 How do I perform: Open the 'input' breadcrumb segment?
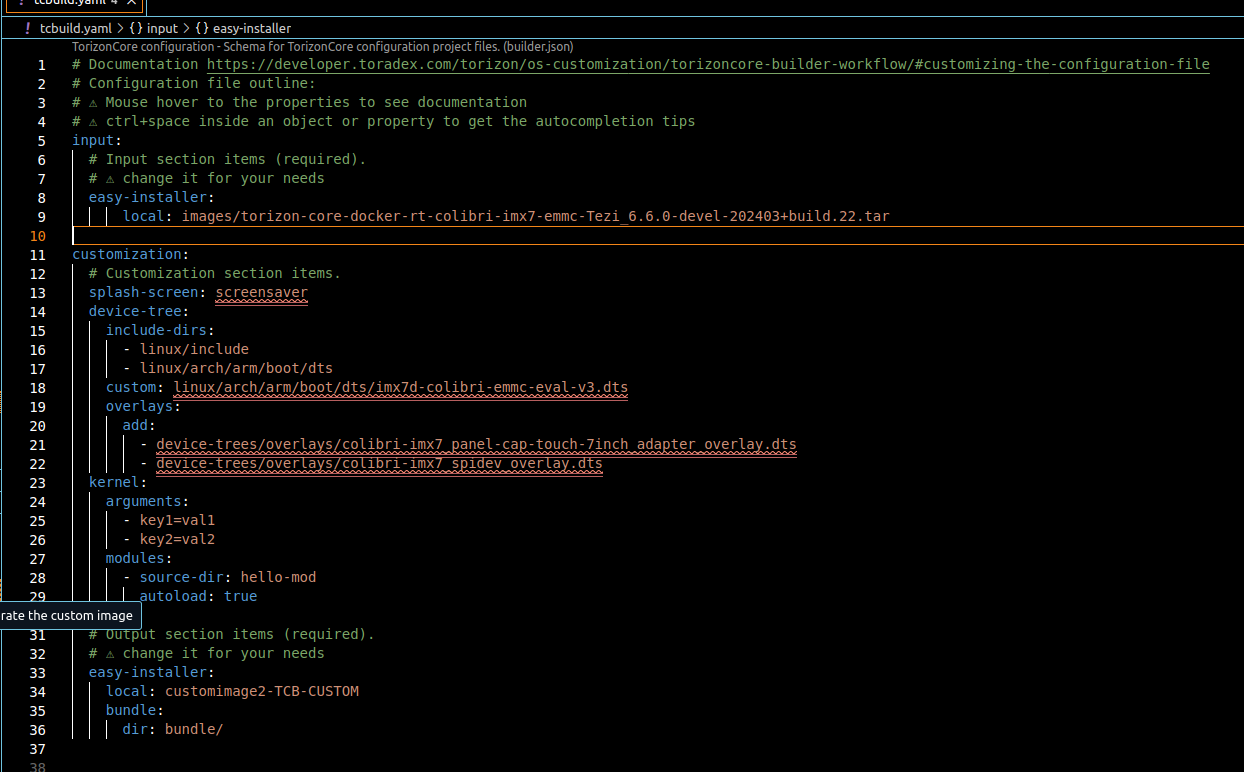click(162, 28)
